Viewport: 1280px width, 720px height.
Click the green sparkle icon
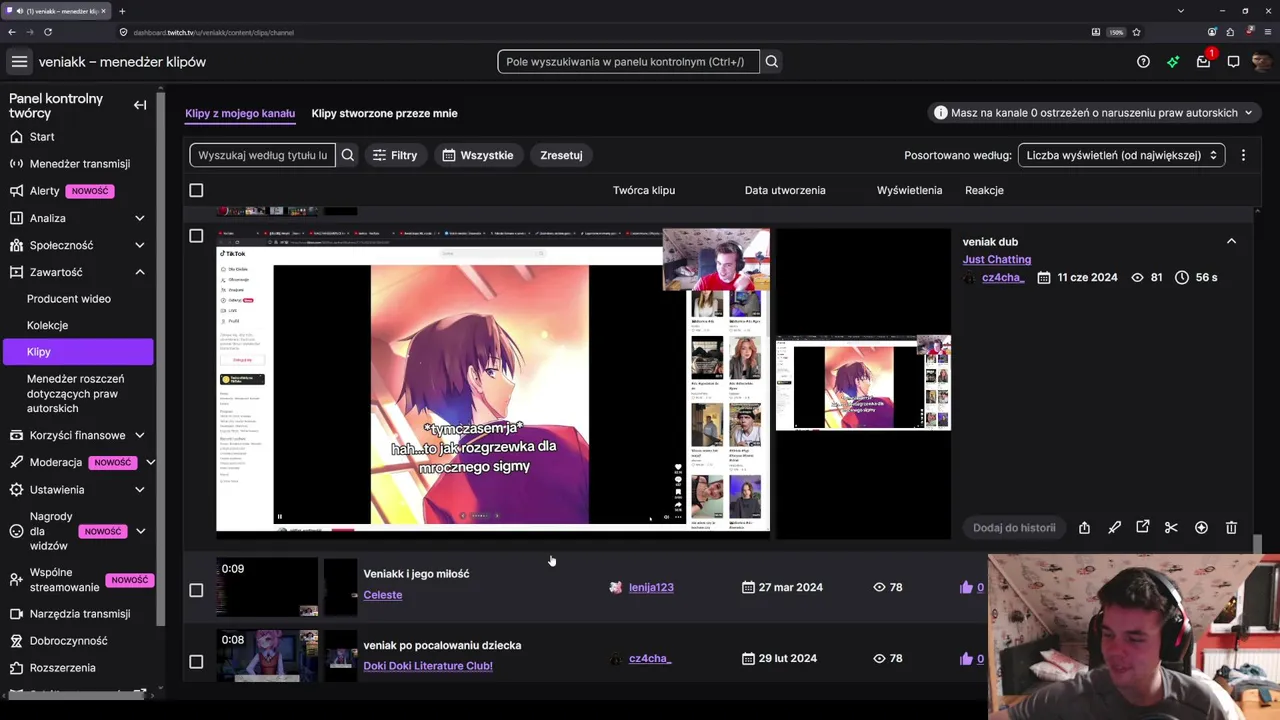pyautogui.click(x=1173, y=62)
